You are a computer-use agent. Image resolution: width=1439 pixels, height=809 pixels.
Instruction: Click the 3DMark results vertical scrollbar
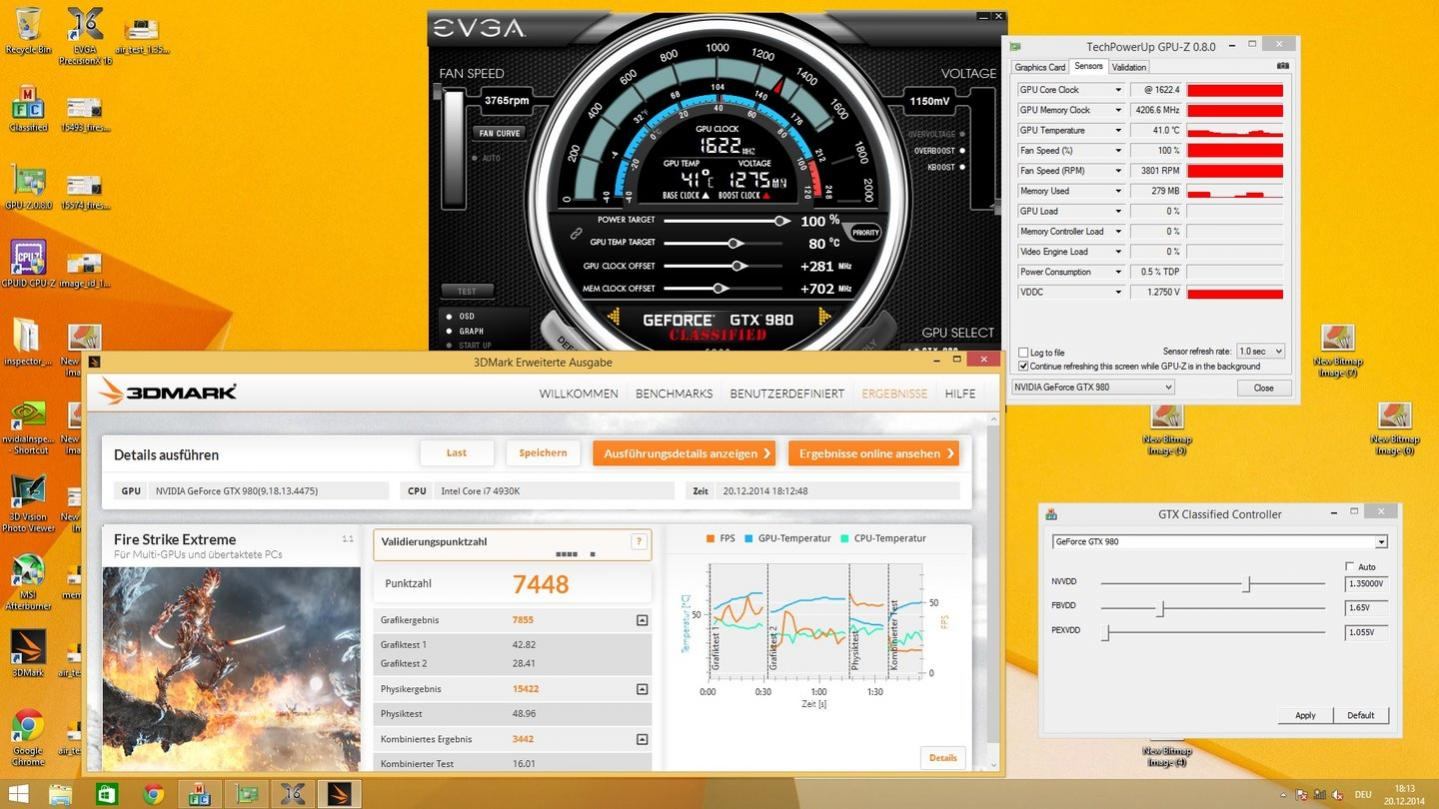point(993,592)
